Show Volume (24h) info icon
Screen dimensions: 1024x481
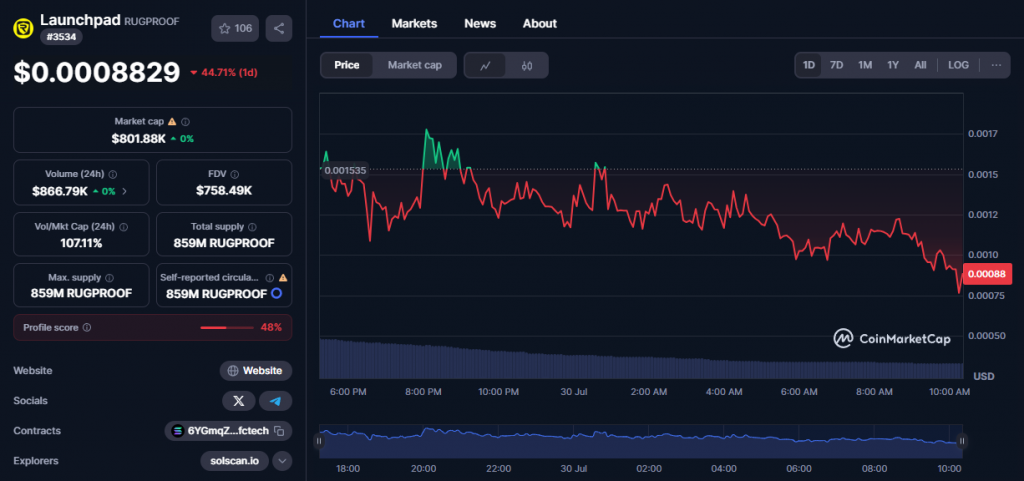pyautogui.click(x=113, y=174)
